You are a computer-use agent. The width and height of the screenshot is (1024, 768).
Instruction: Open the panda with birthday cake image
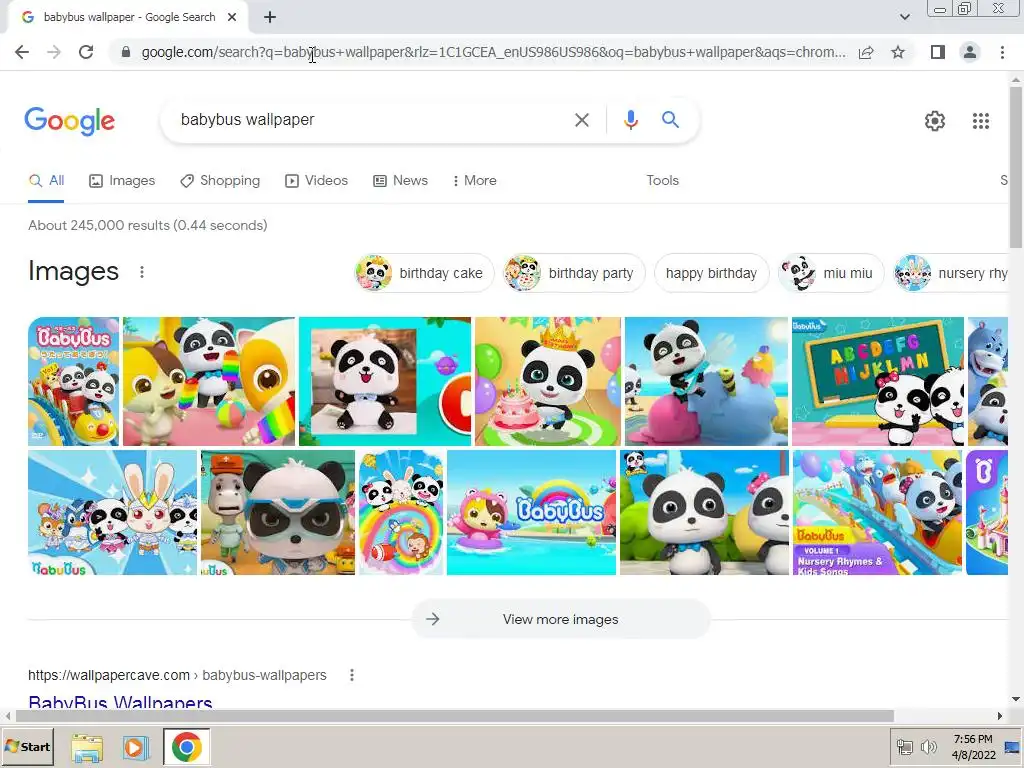pos(548,381)
